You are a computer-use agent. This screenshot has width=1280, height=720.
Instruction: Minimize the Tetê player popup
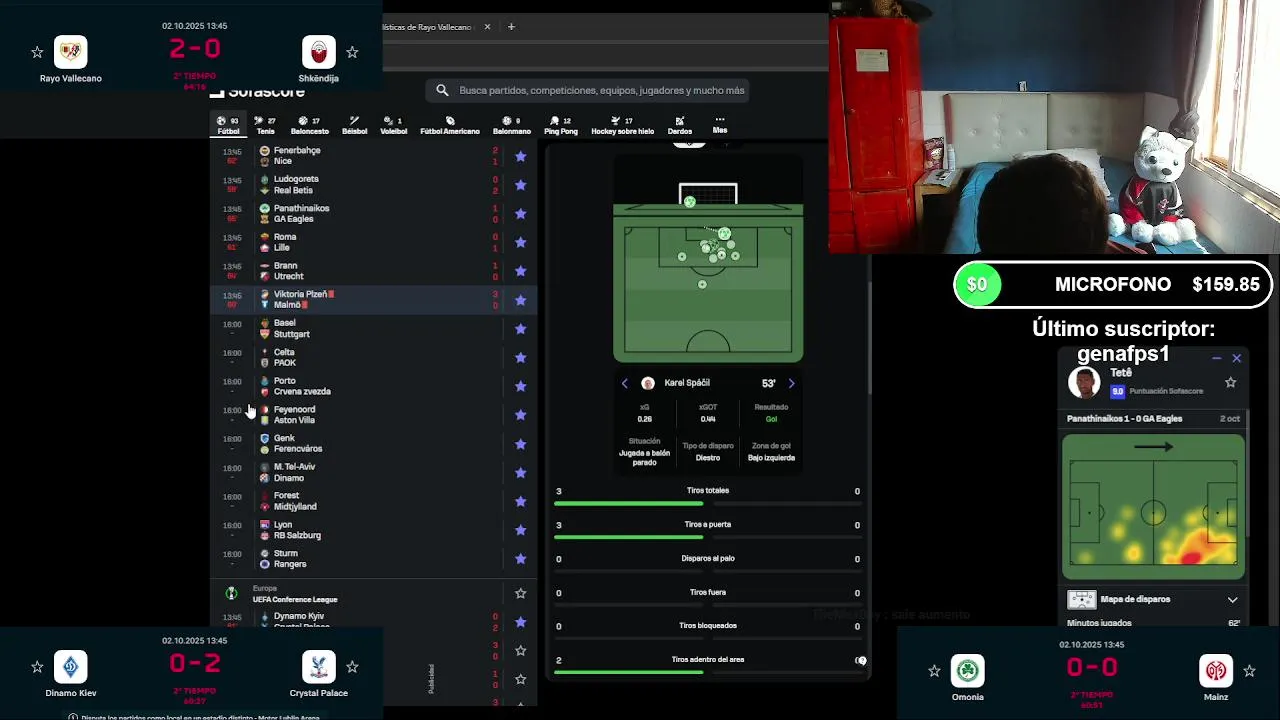[1217, 358]
